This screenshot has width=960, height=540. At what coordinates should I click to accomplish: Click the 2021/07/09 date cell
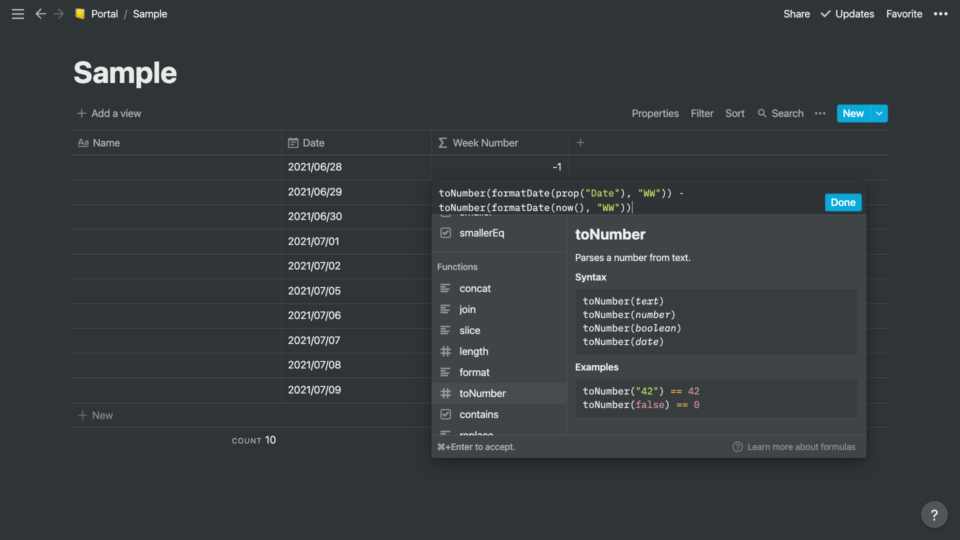pos(356,390)
